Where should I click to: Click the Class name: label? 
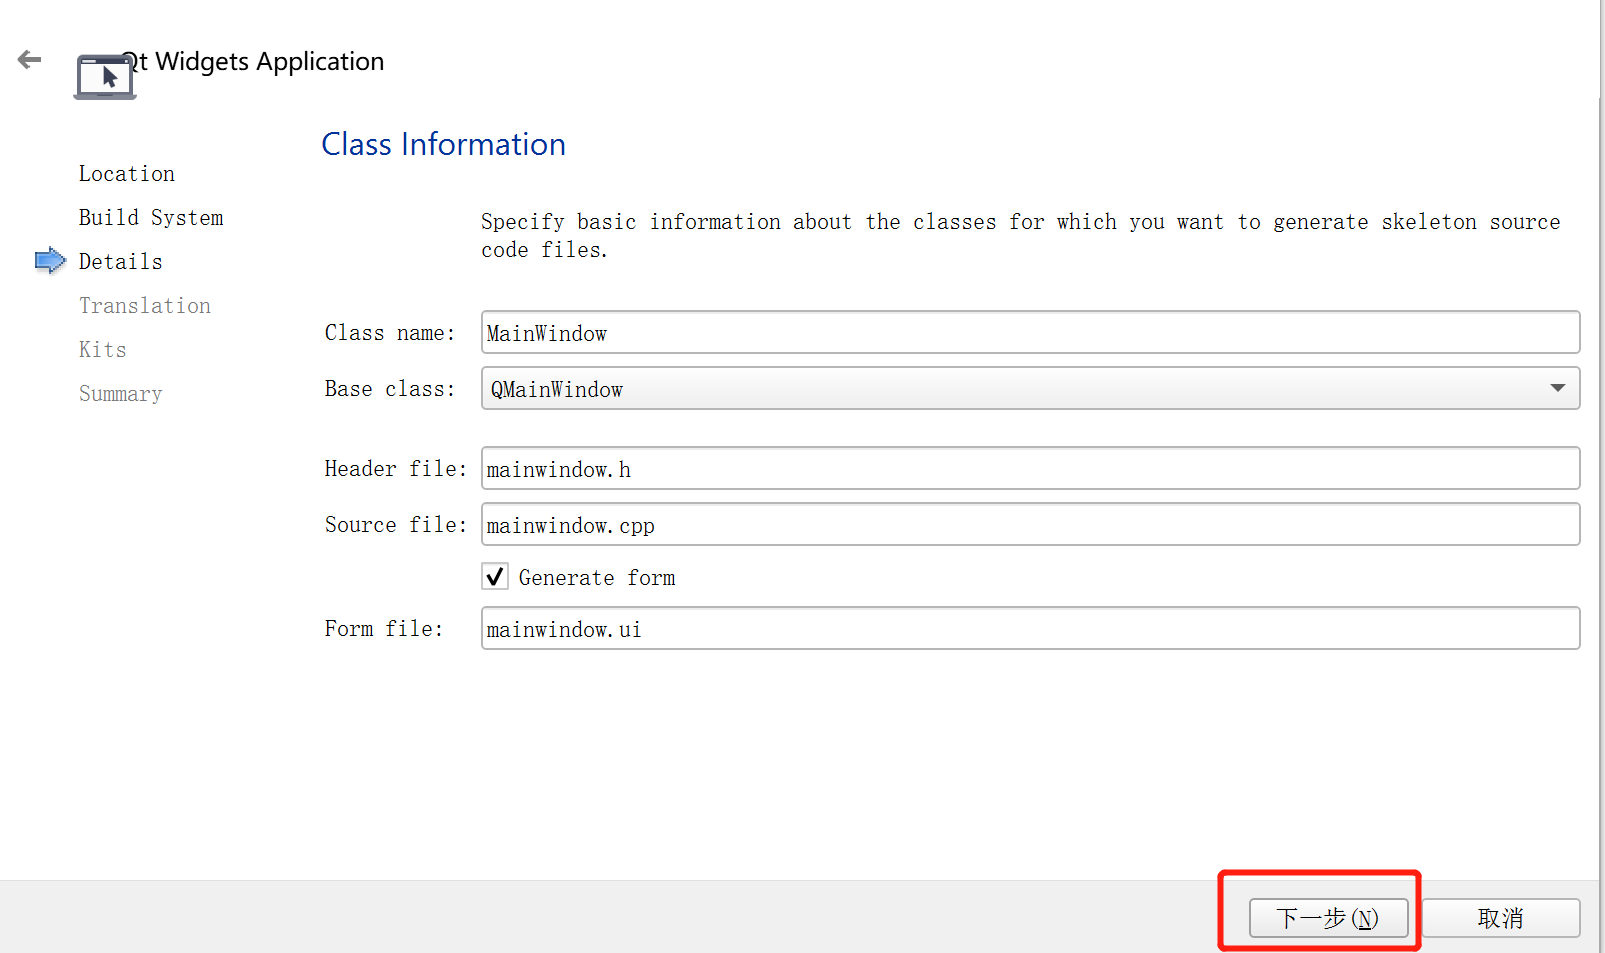click(390, 333)
